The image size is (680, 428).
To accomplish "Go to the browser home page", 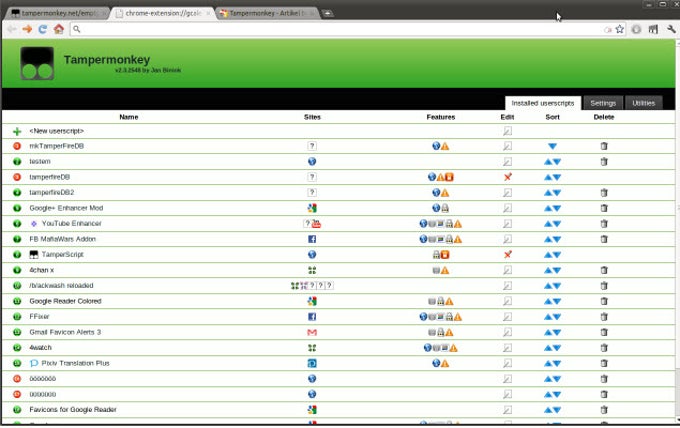I will (59, 29).
